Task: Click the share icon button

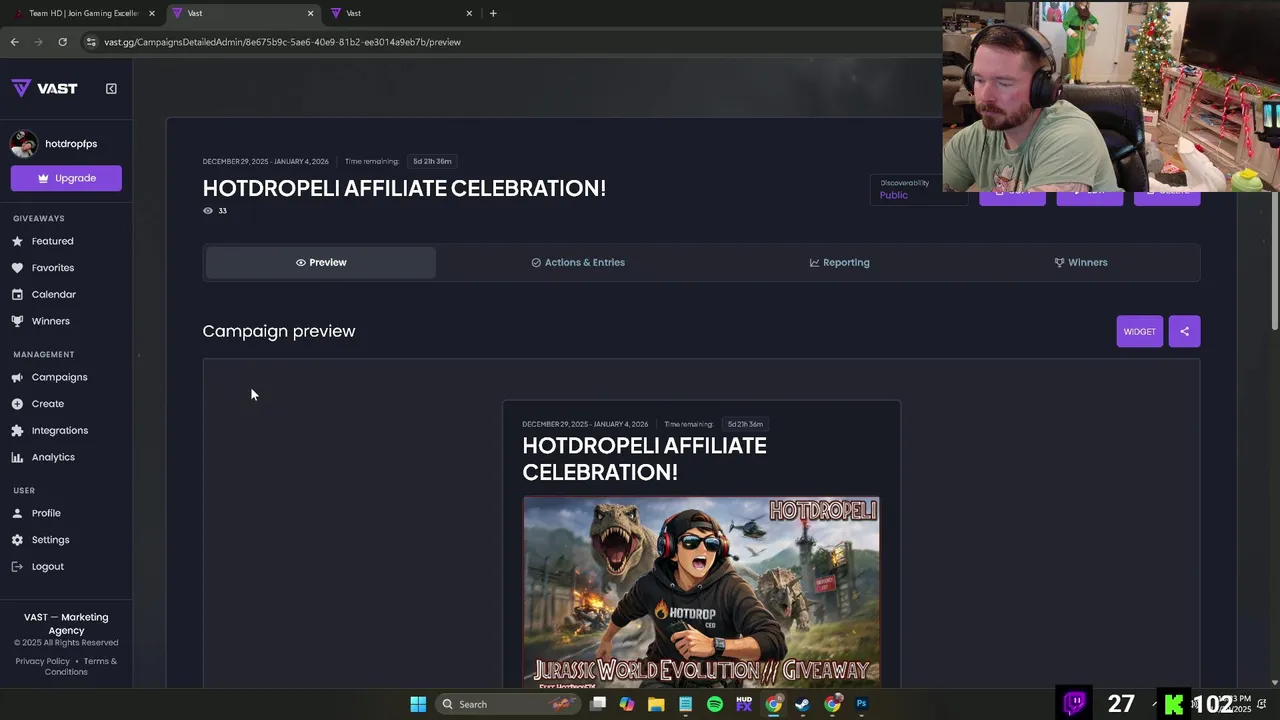Action: (1184, 331)
